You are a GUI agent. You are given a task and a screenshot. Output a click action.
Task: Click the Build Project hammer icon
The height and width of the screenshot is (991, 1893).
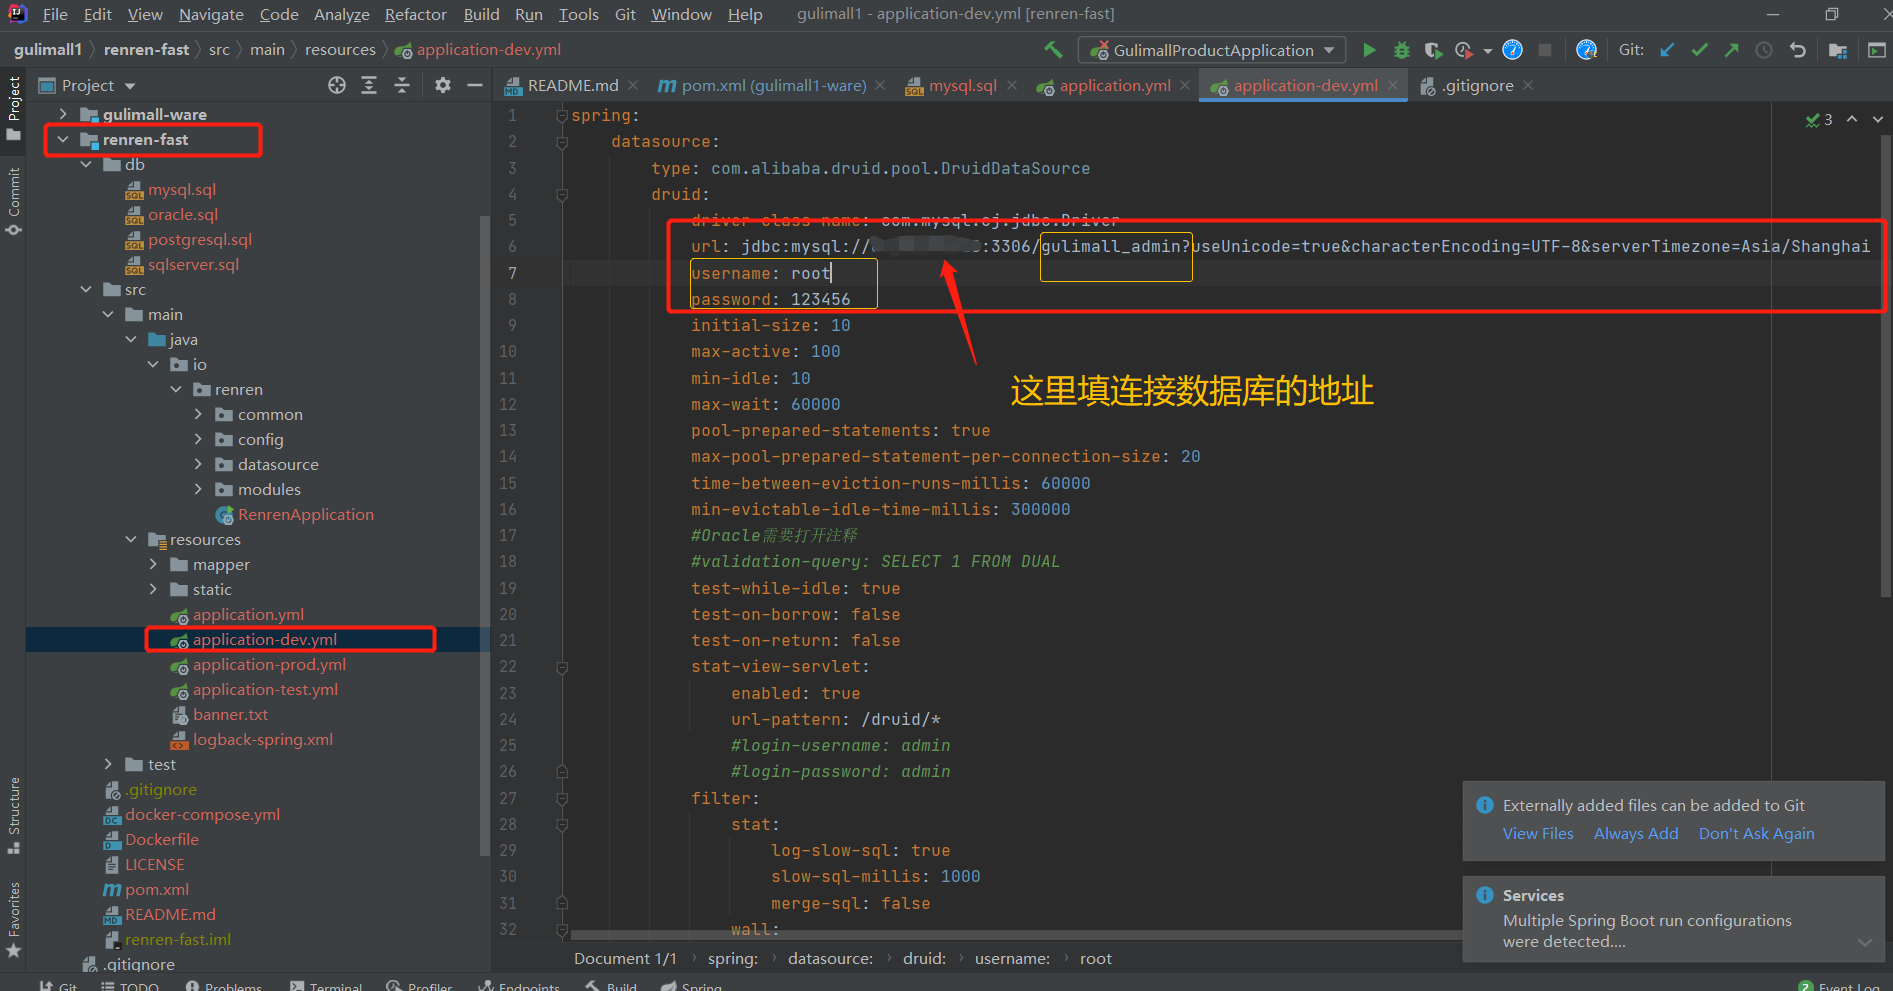(x=1053, y=50)
